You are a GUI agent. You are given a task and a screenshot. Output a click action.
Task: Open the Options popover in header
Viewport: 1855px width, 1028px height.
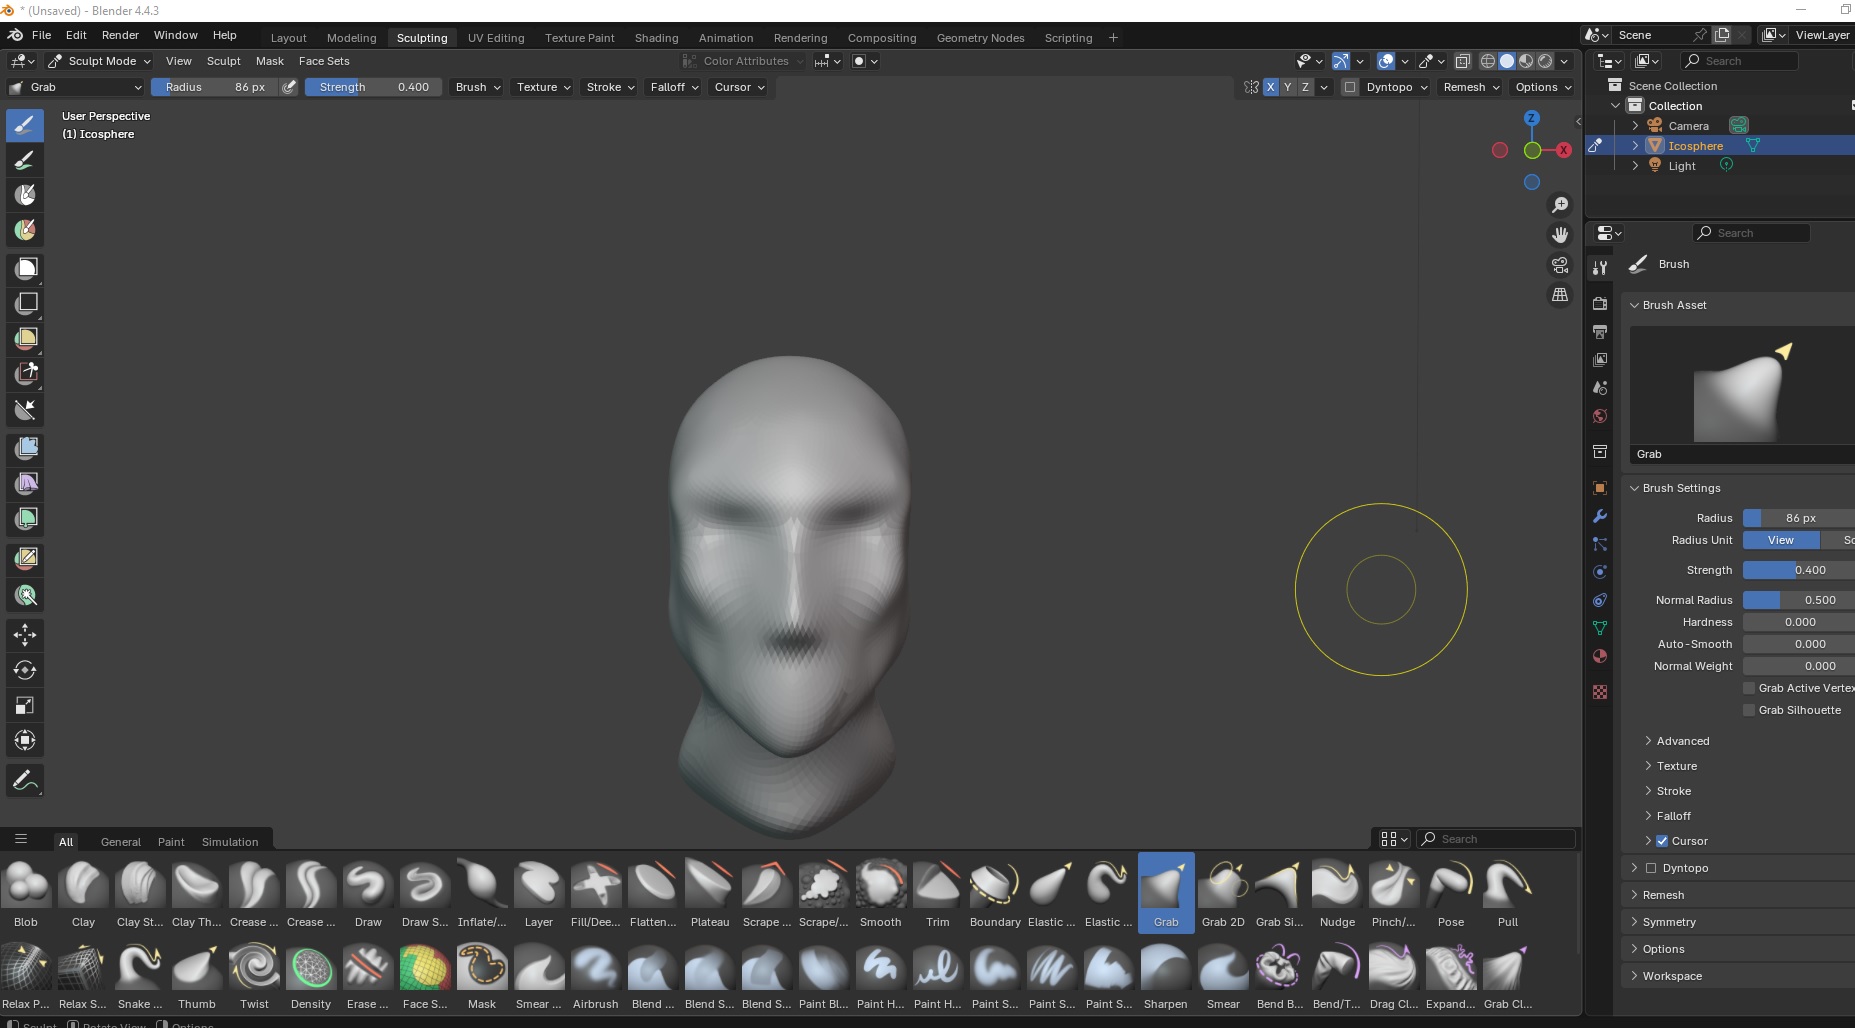point(1543,87)
